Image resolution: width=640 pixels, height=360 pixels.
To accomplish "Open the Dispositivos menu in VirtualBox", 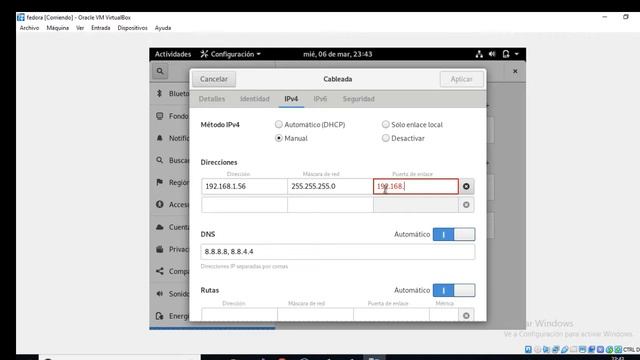I will point(132,28).
